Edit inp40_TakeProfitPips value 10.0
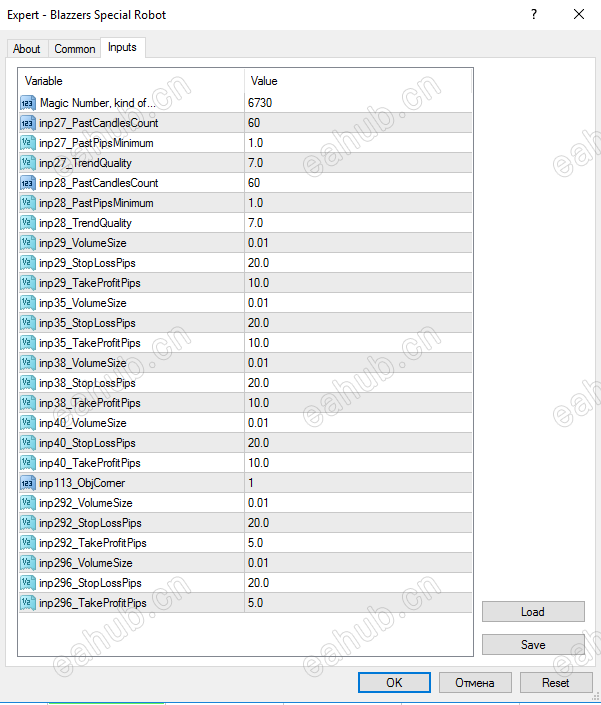Viewport: 601px width, 705px height. coord(358,463)
